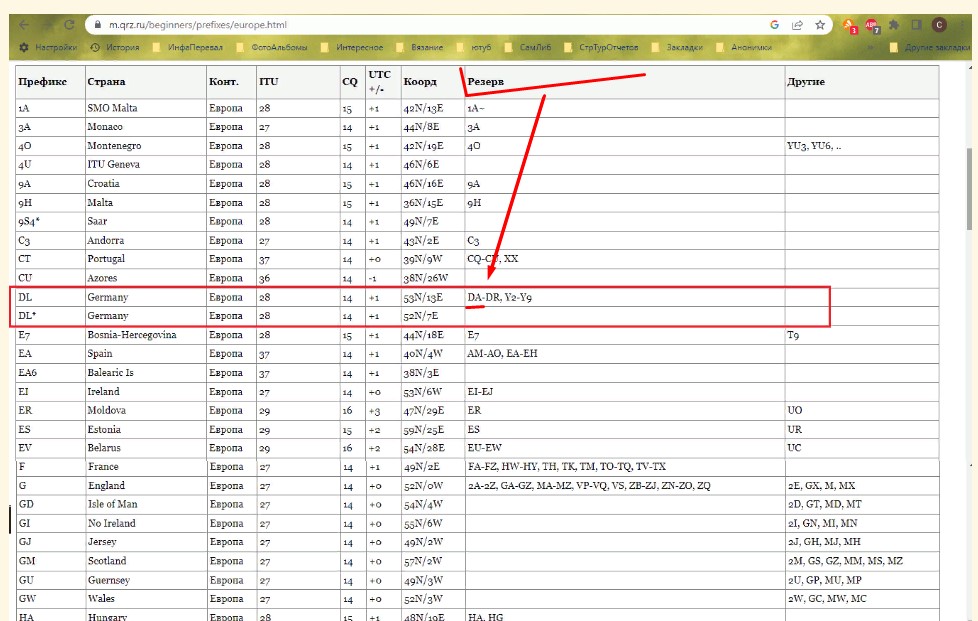The height and width of the screenshot is (621, 978).
Task: Open the Chrome three-dot menu
Action: pos(962,25)
